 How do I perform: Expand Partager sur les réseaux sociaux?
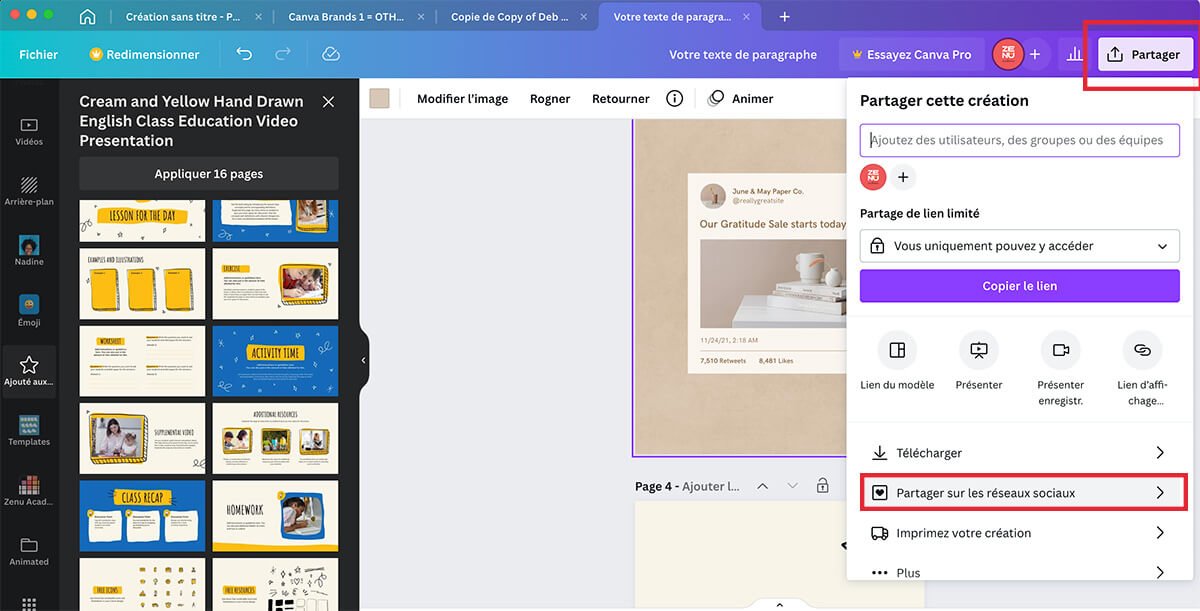click(x=1019, y=493)
